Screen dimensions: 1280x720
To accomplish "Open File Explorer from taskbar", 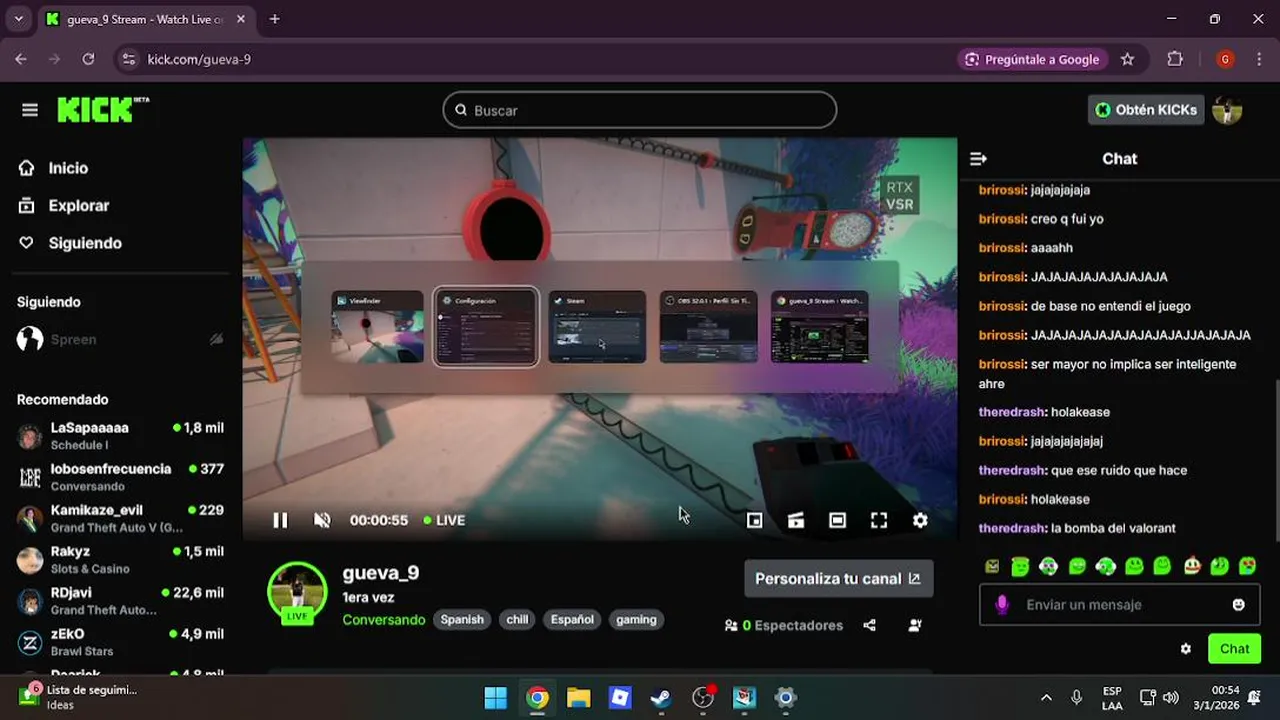I will point(578,698).
